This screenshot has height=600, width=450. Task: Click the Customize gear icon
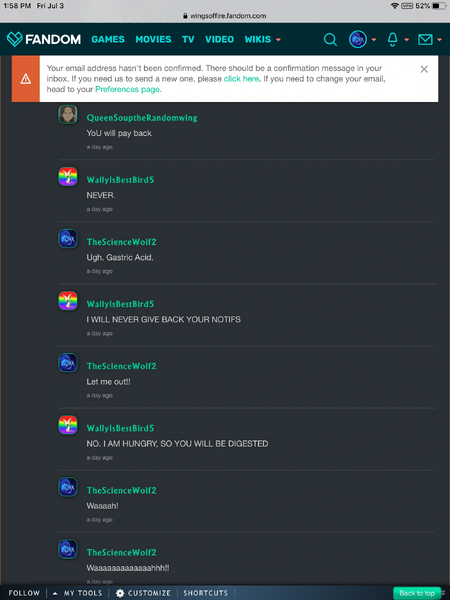pyautogui.click(x=120, y=593)
